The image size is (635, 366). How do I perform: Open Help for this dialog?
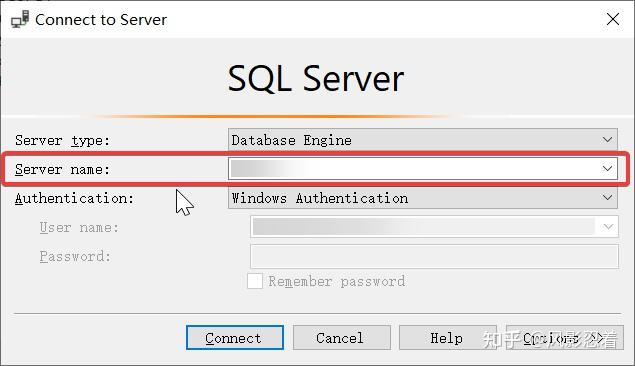(448, 338)
